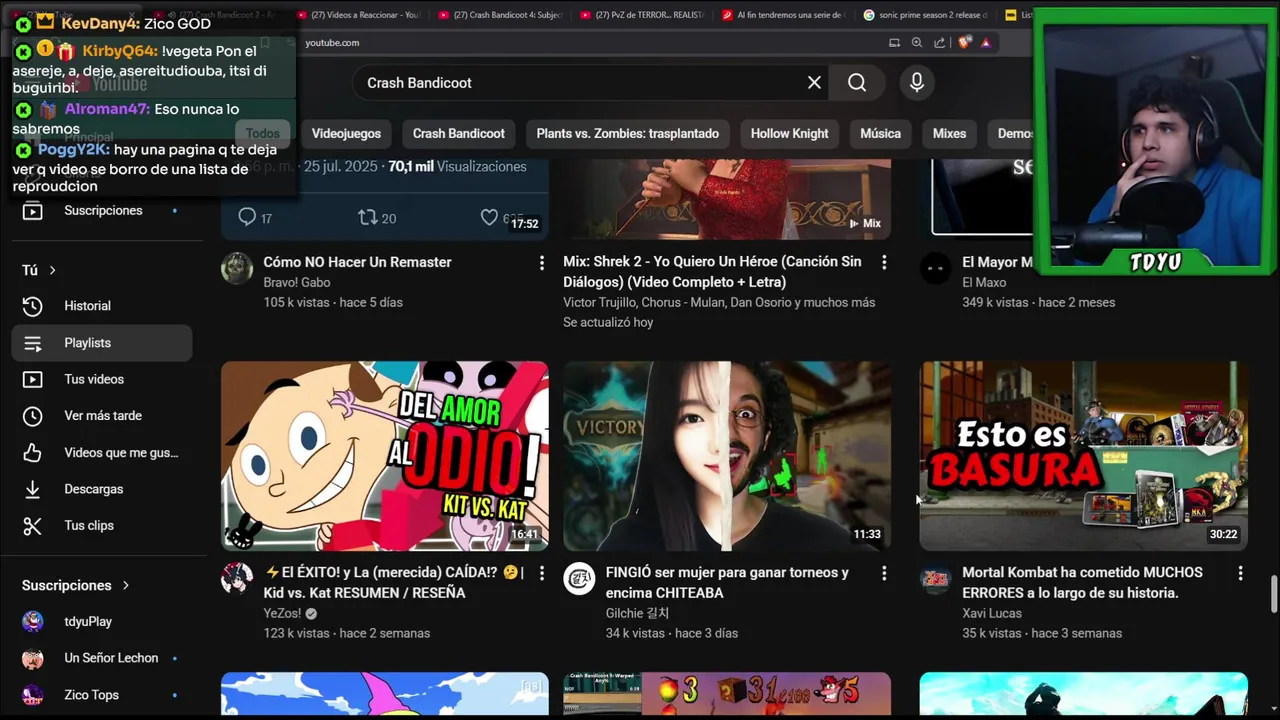Click the share page icon in address bar

click(x=940, y=43)
